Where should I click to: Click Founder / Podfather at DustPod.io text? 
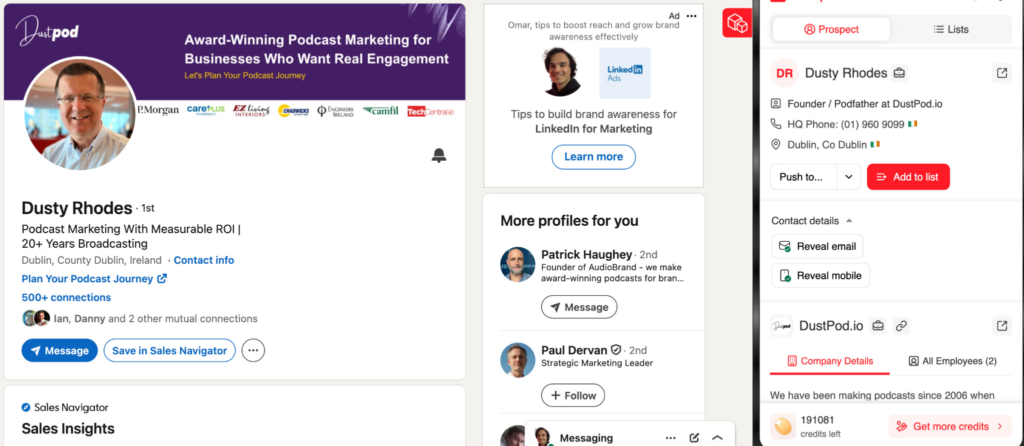pos(865,103)
